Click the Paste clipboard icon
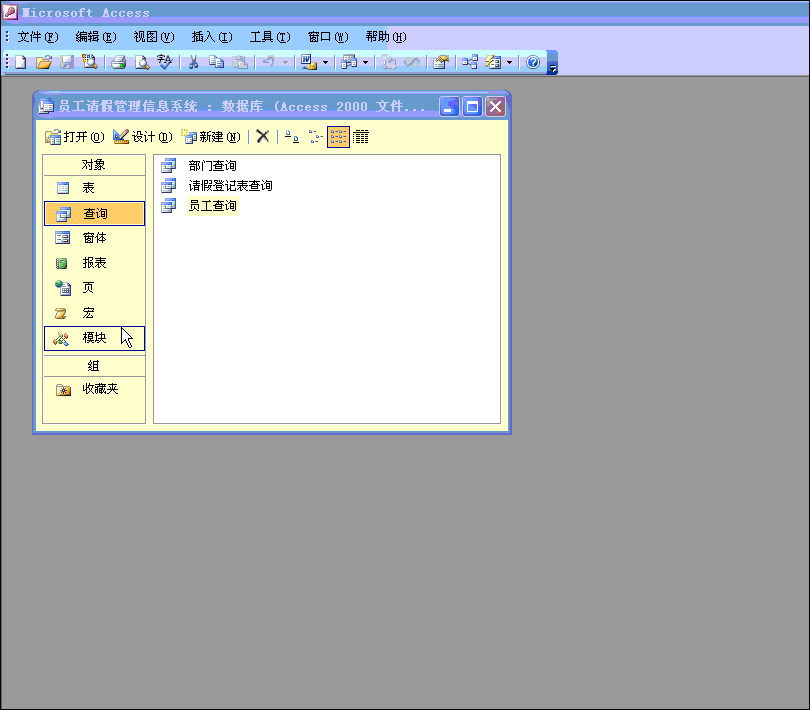Viewport: 810px width, 710px height. click(x=239, y=63)
